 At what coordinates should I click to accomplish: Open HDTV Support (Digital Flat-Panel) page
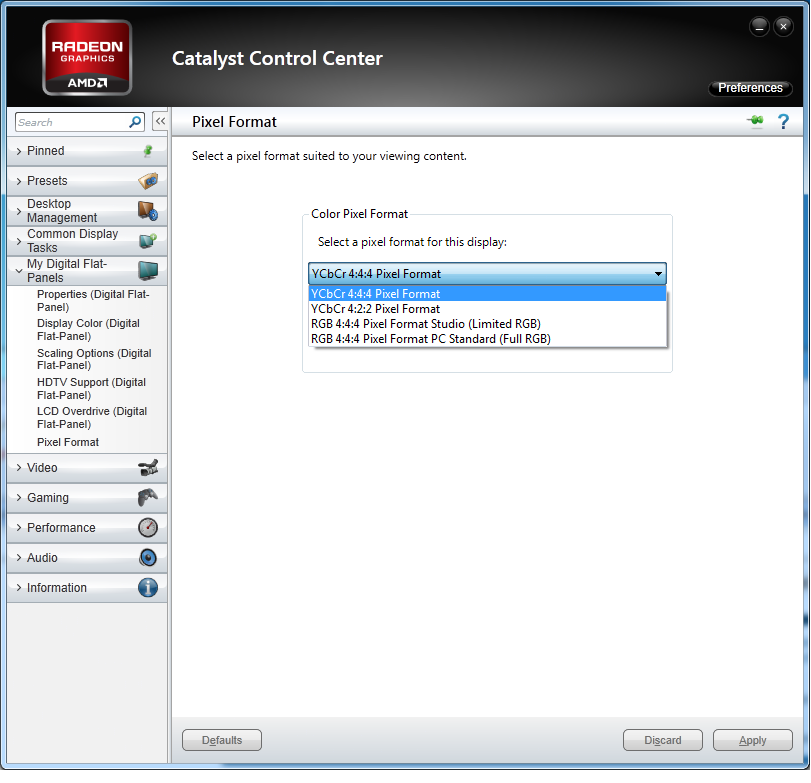click(92, 388)
